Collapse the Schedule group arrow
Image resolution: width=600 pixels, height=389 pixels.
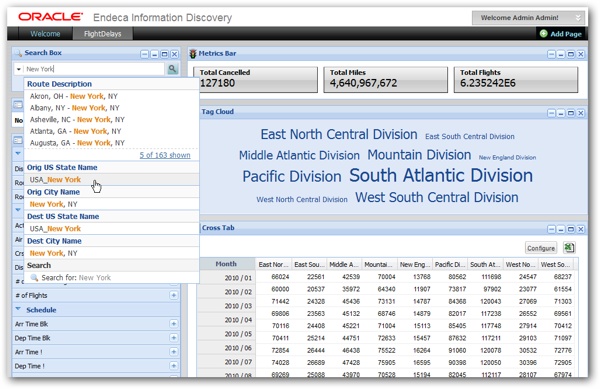18,309
